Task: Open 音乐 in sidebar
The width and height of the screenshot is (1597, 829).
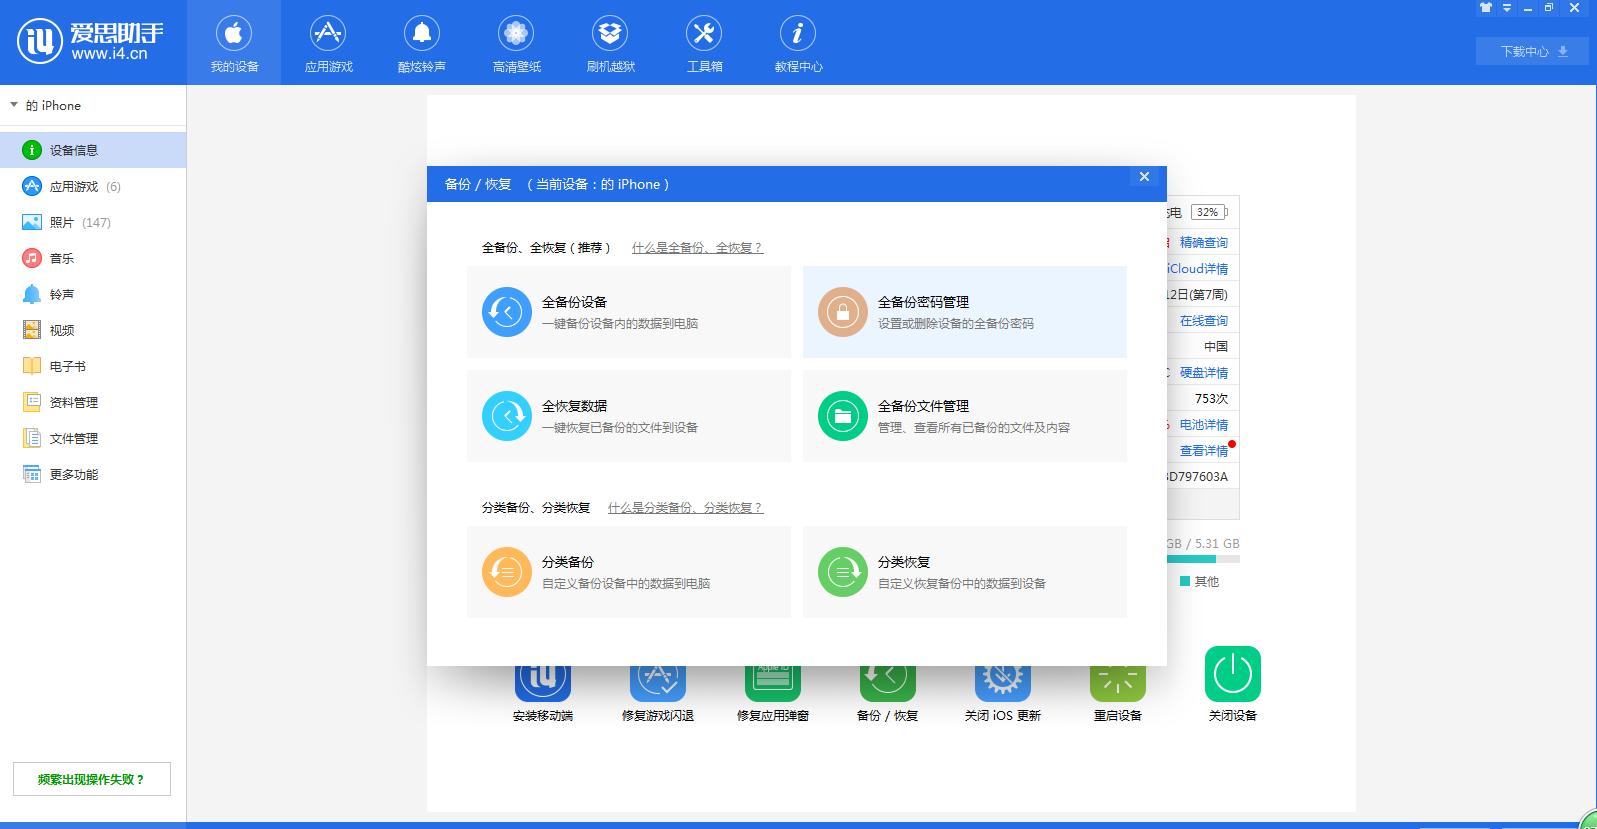Action: point(93,258)
